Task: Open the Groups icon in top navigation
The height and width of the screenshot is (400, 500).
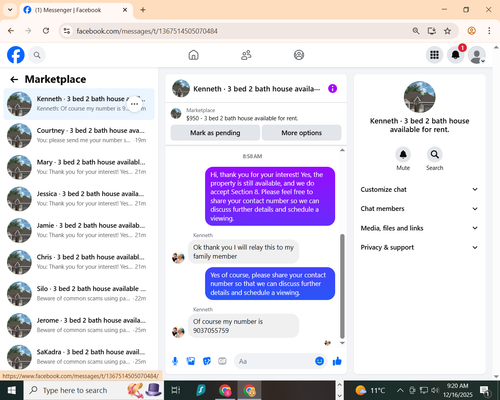Action: tap(299, 55)
